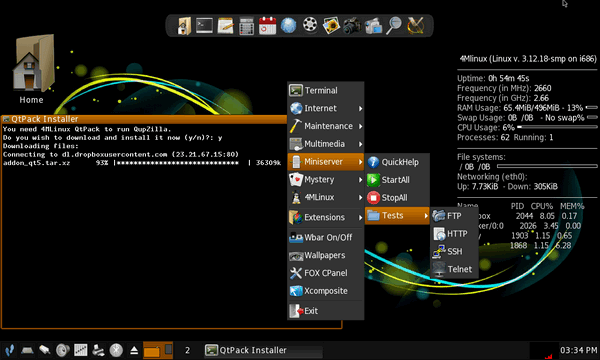Open QuickHelp in Miniserver submenu
The height and width of the screenshot is (360, 600).
pyautogui.click(x=397, y=162)
